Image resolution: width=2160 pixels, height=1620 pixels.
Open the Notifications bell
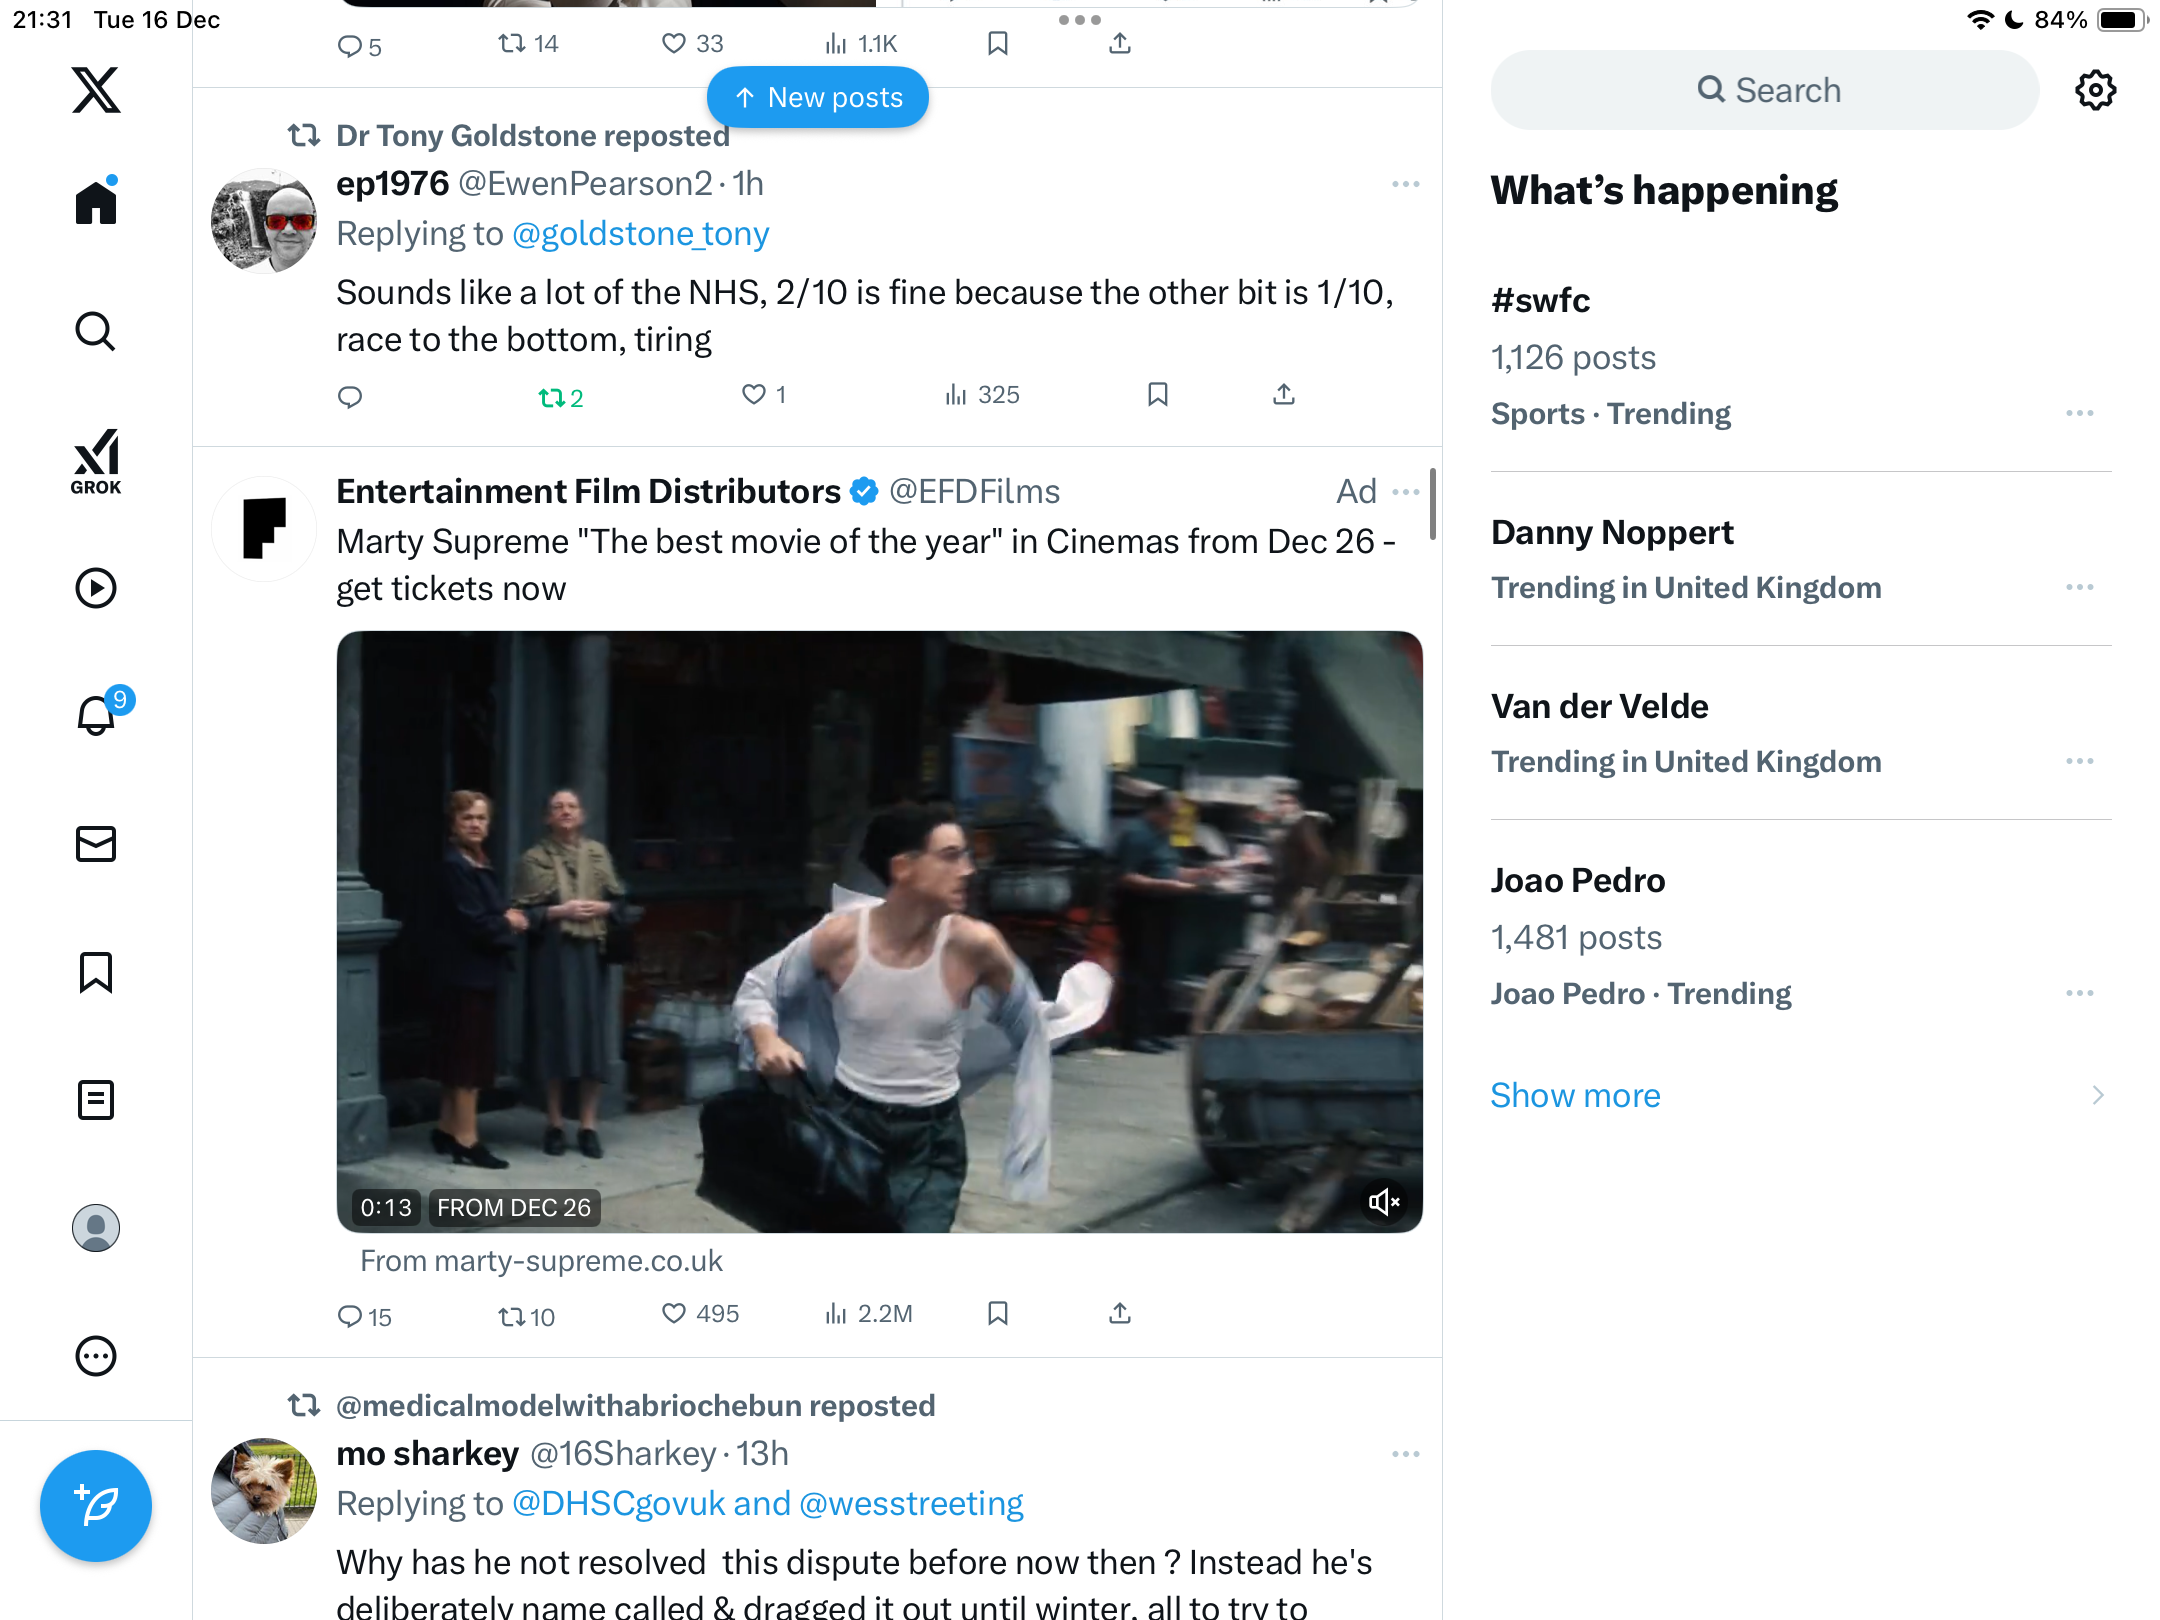point(97,715)
